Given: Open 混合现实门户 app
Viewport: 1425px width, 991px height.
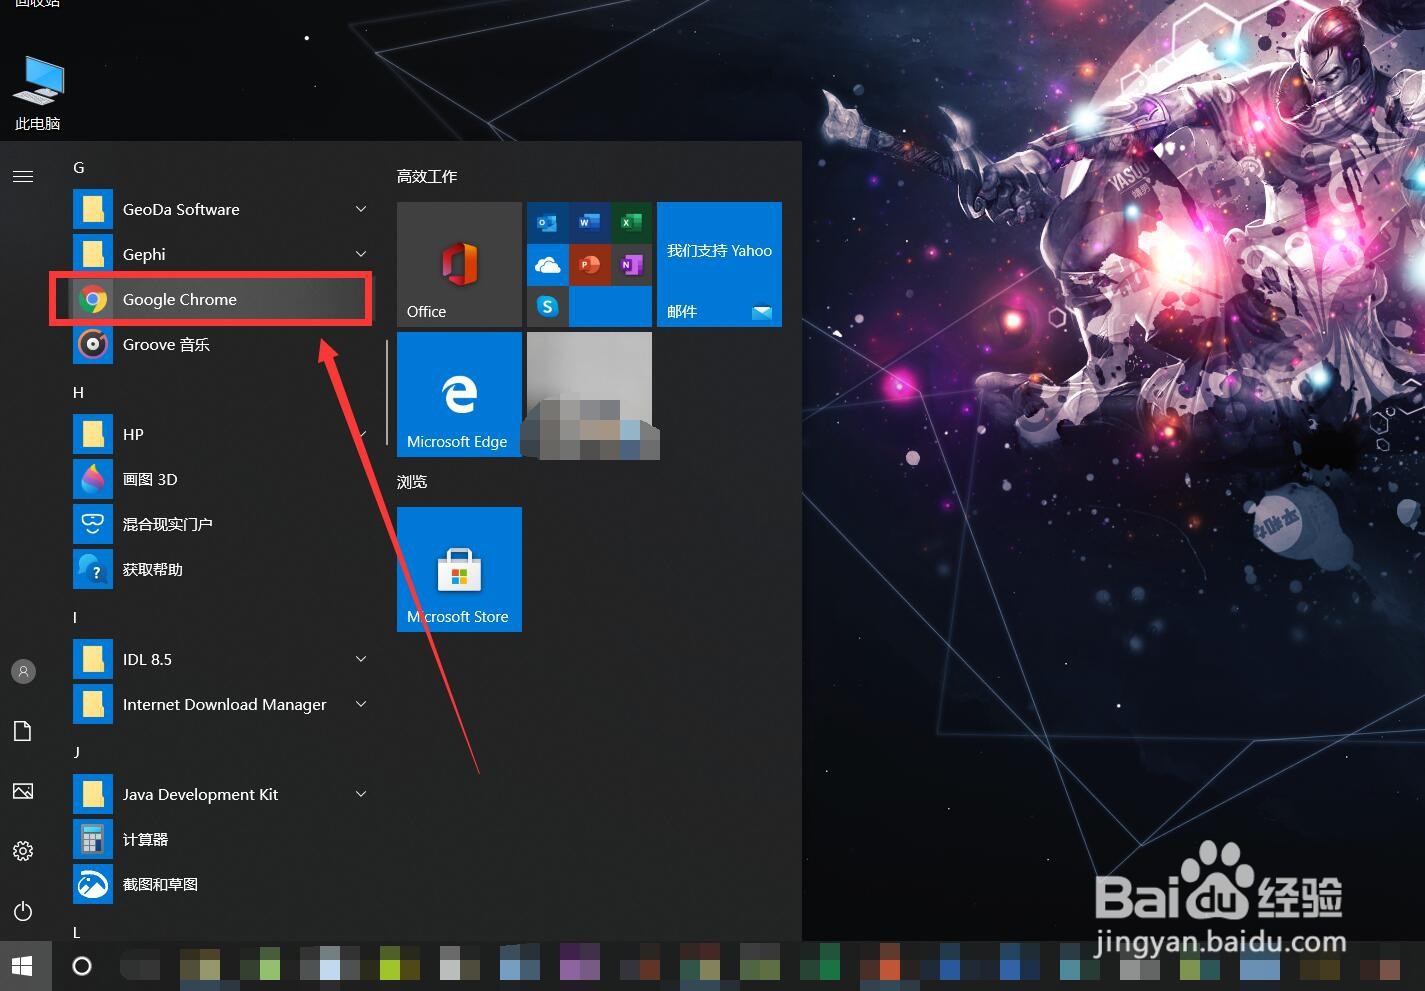Looking at the screenshot, I should click(220, 524).
